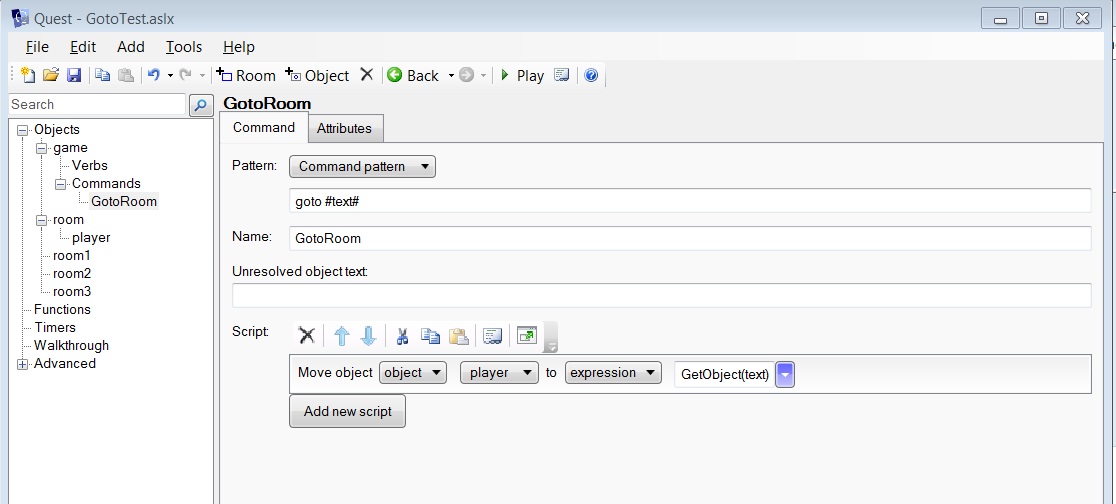Cut the script using the scissors icon
The height and width of the screenshot is (504, 1116).
pos(403,336)
